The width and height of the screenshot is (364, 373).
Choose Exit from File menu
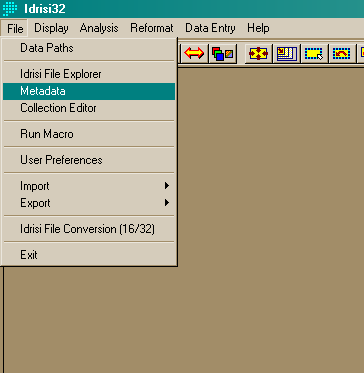[x=89, y=255]
